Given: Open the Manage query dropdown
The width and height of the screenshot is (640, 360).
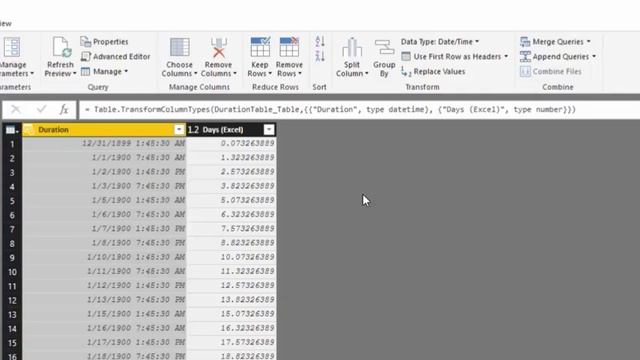Looking at the screenshot, I should click(x=105, y=71).
